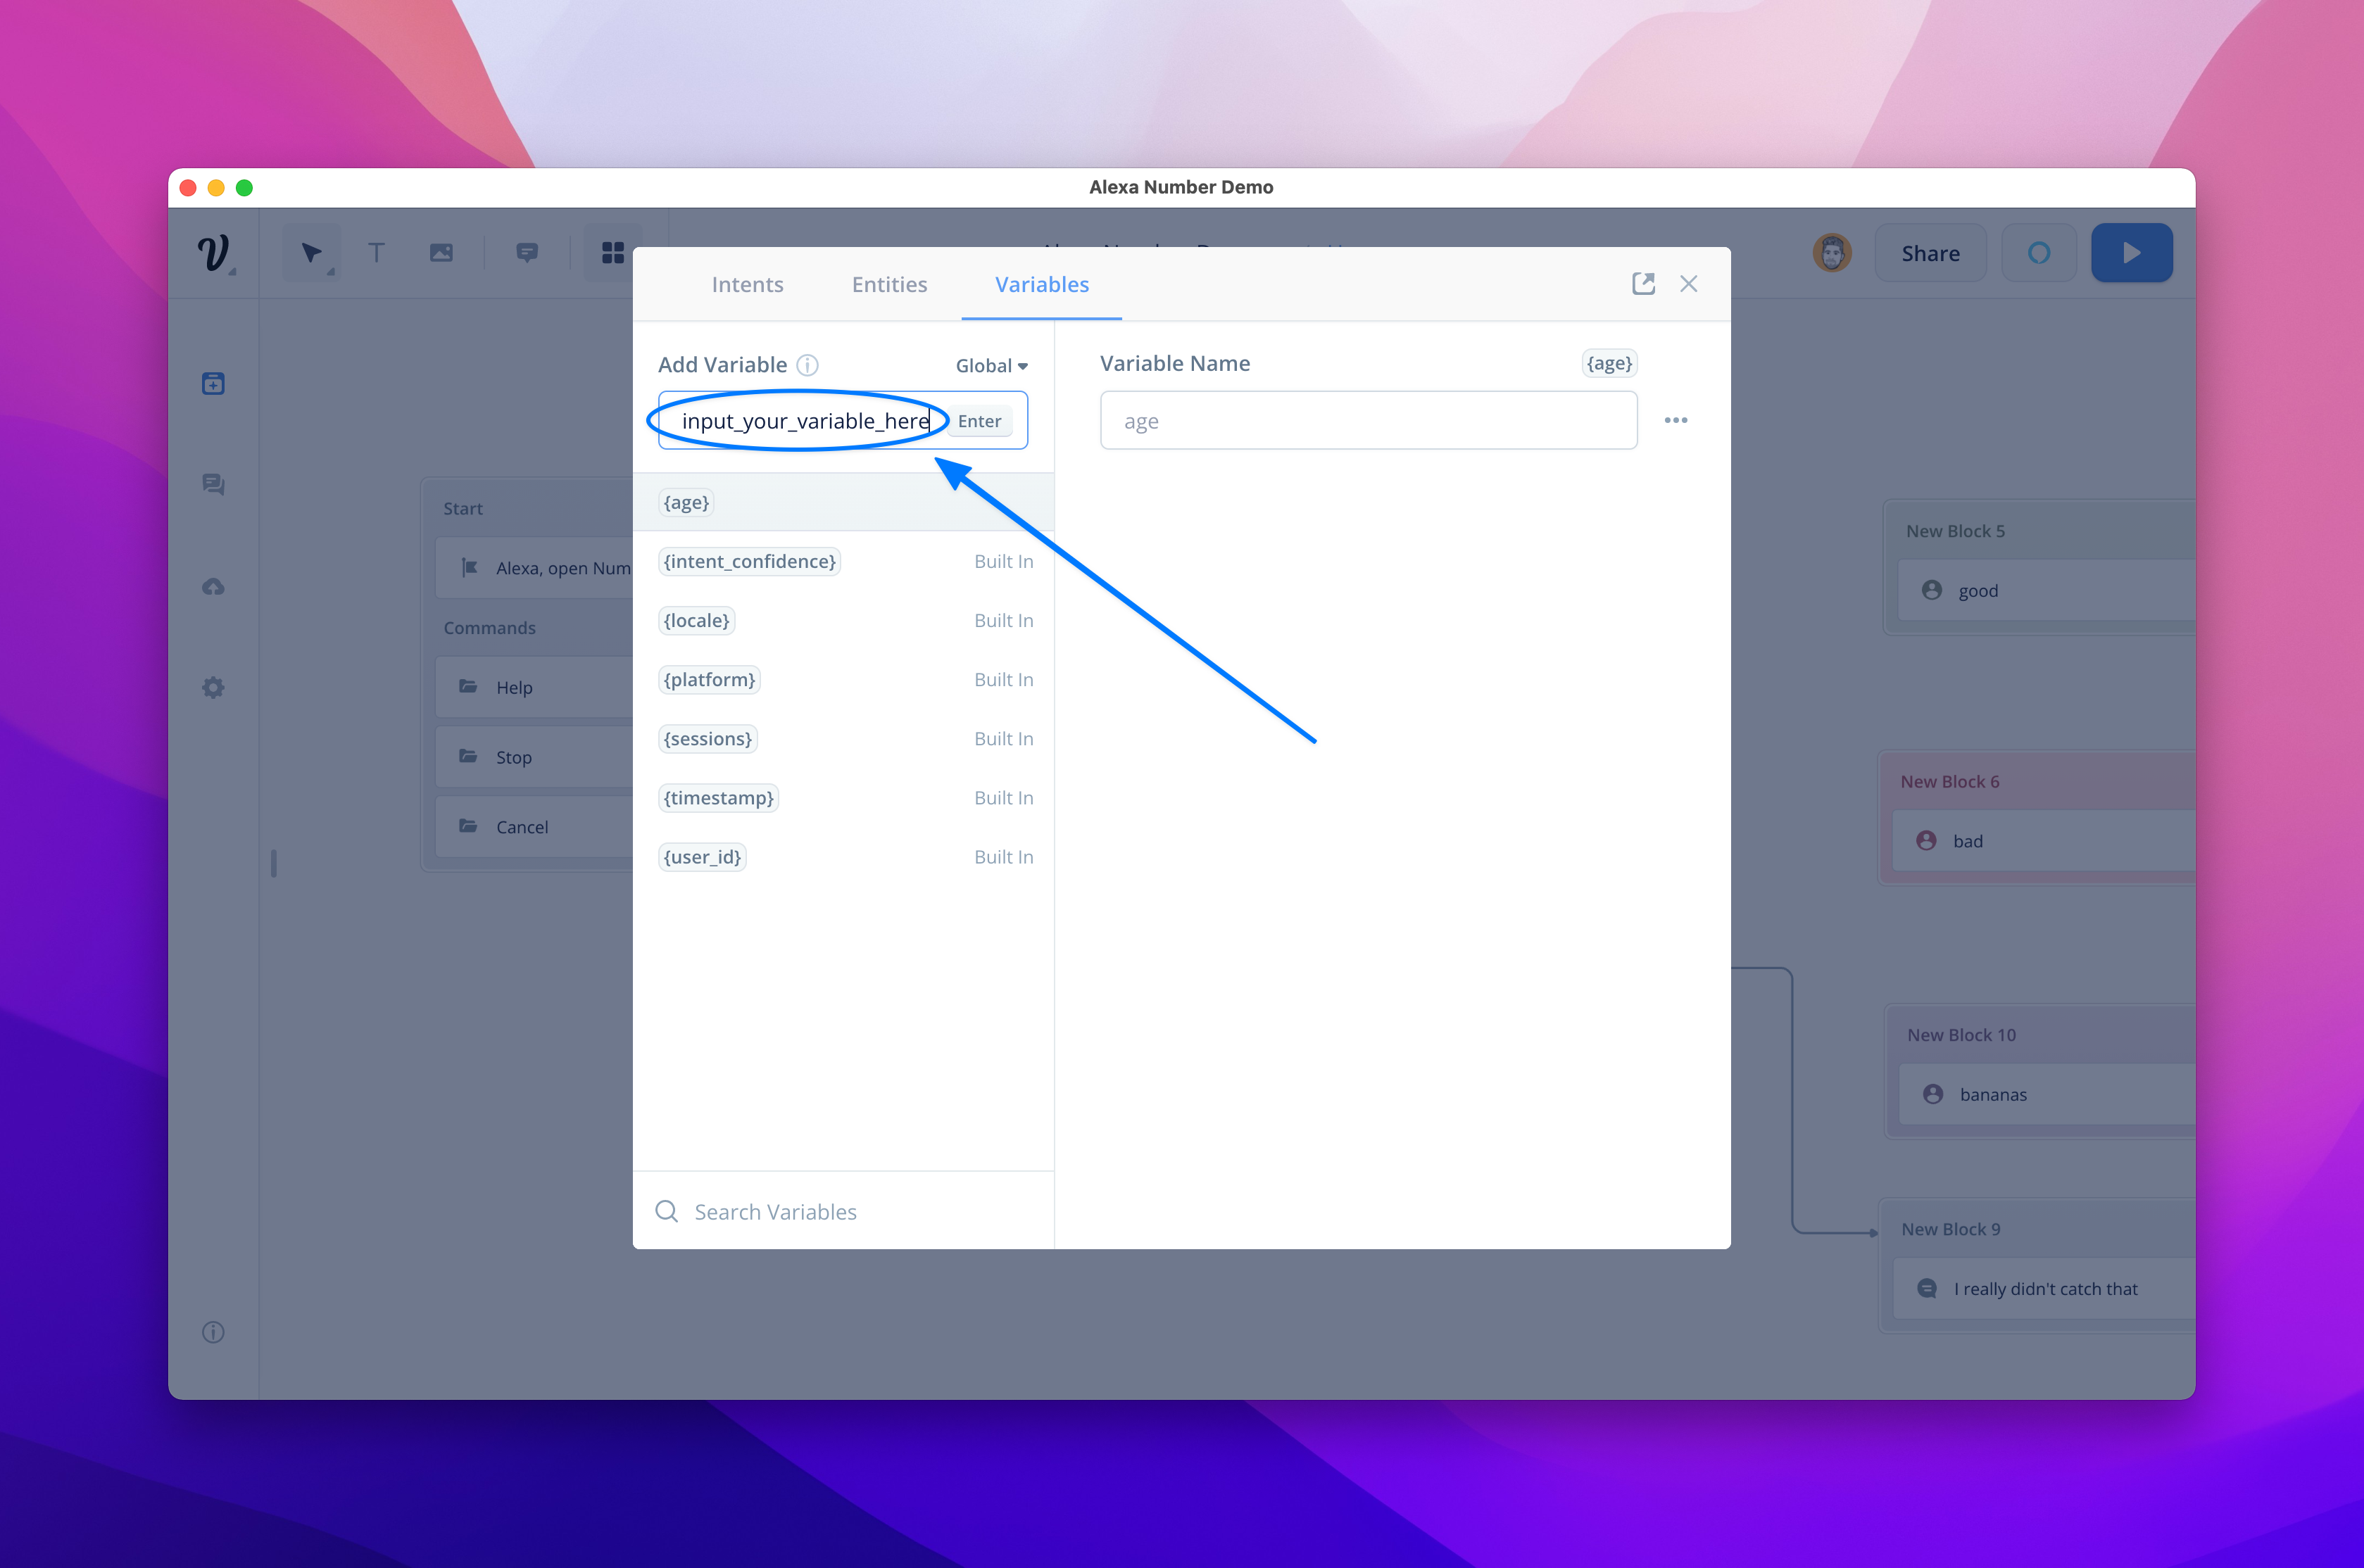Click the Add Variable input field
Image resolution: width=2364 pixels, height=1568 pixels.
coord(843,420)
